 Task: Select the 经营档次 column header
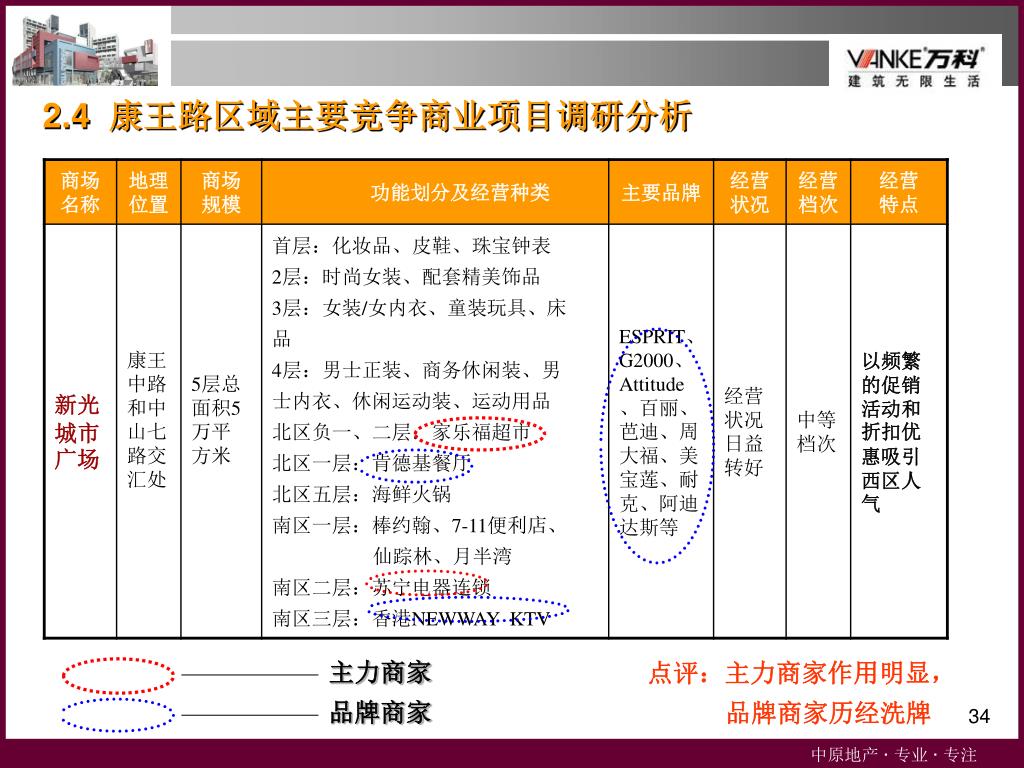coord(818,192)
